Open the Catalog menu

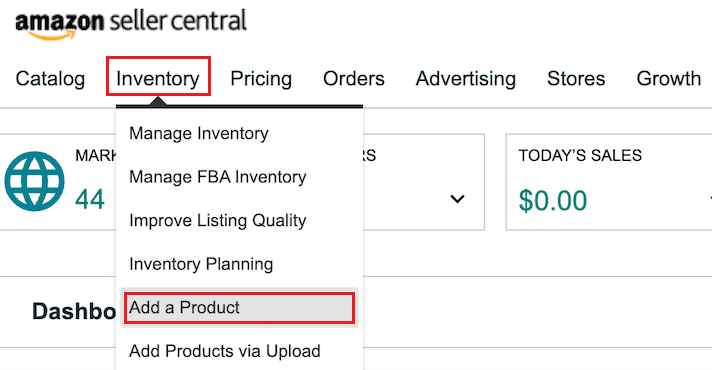(x=50, y=79)
